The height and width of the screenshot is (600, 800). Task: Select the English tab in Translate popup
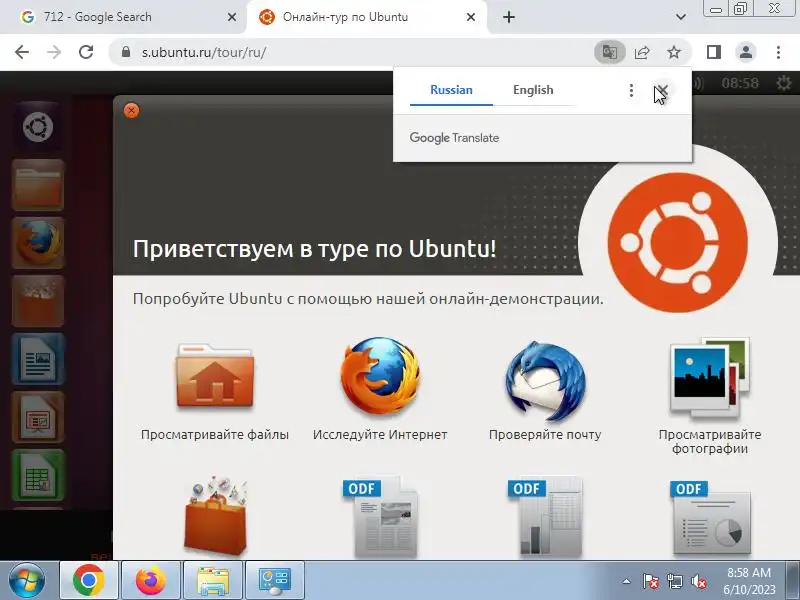click(533, 90)
